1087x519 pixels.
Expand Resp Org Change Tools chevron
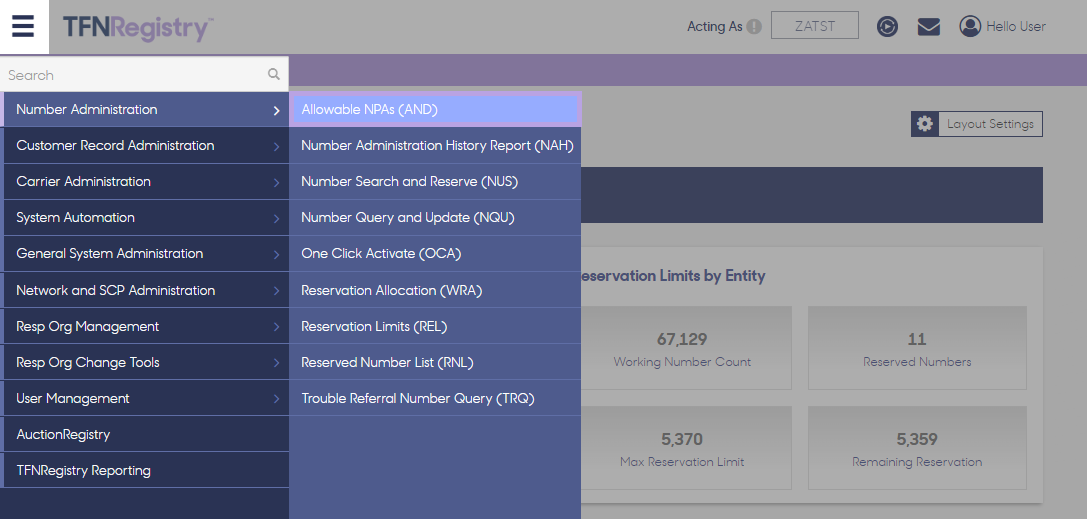coord(277,364)
